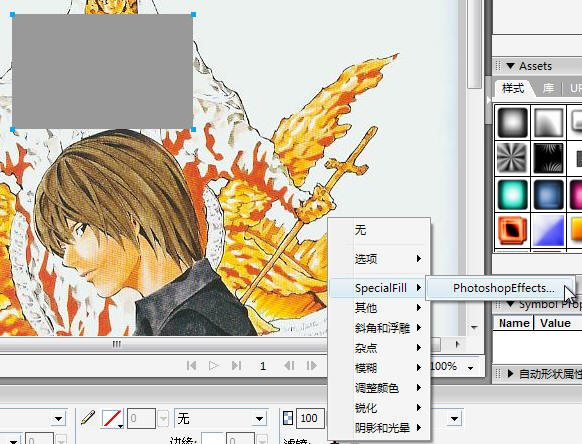
Task: Click the Play animation button
Action: (213, 366)
